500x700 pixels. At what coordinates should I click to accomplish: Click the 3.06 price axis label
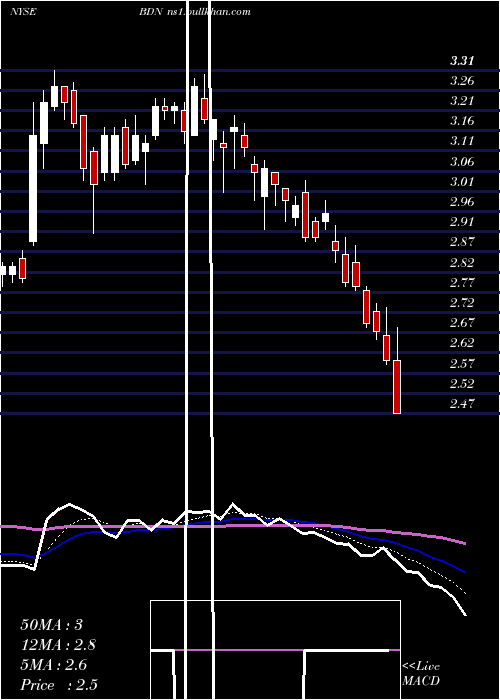[x=462, y=162]
